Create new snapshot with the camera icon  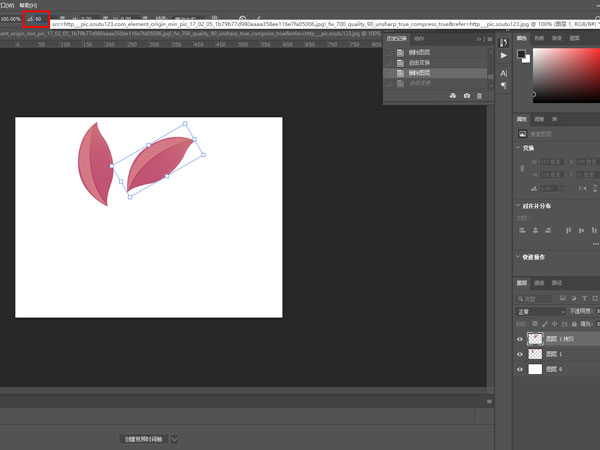[467, 95]
